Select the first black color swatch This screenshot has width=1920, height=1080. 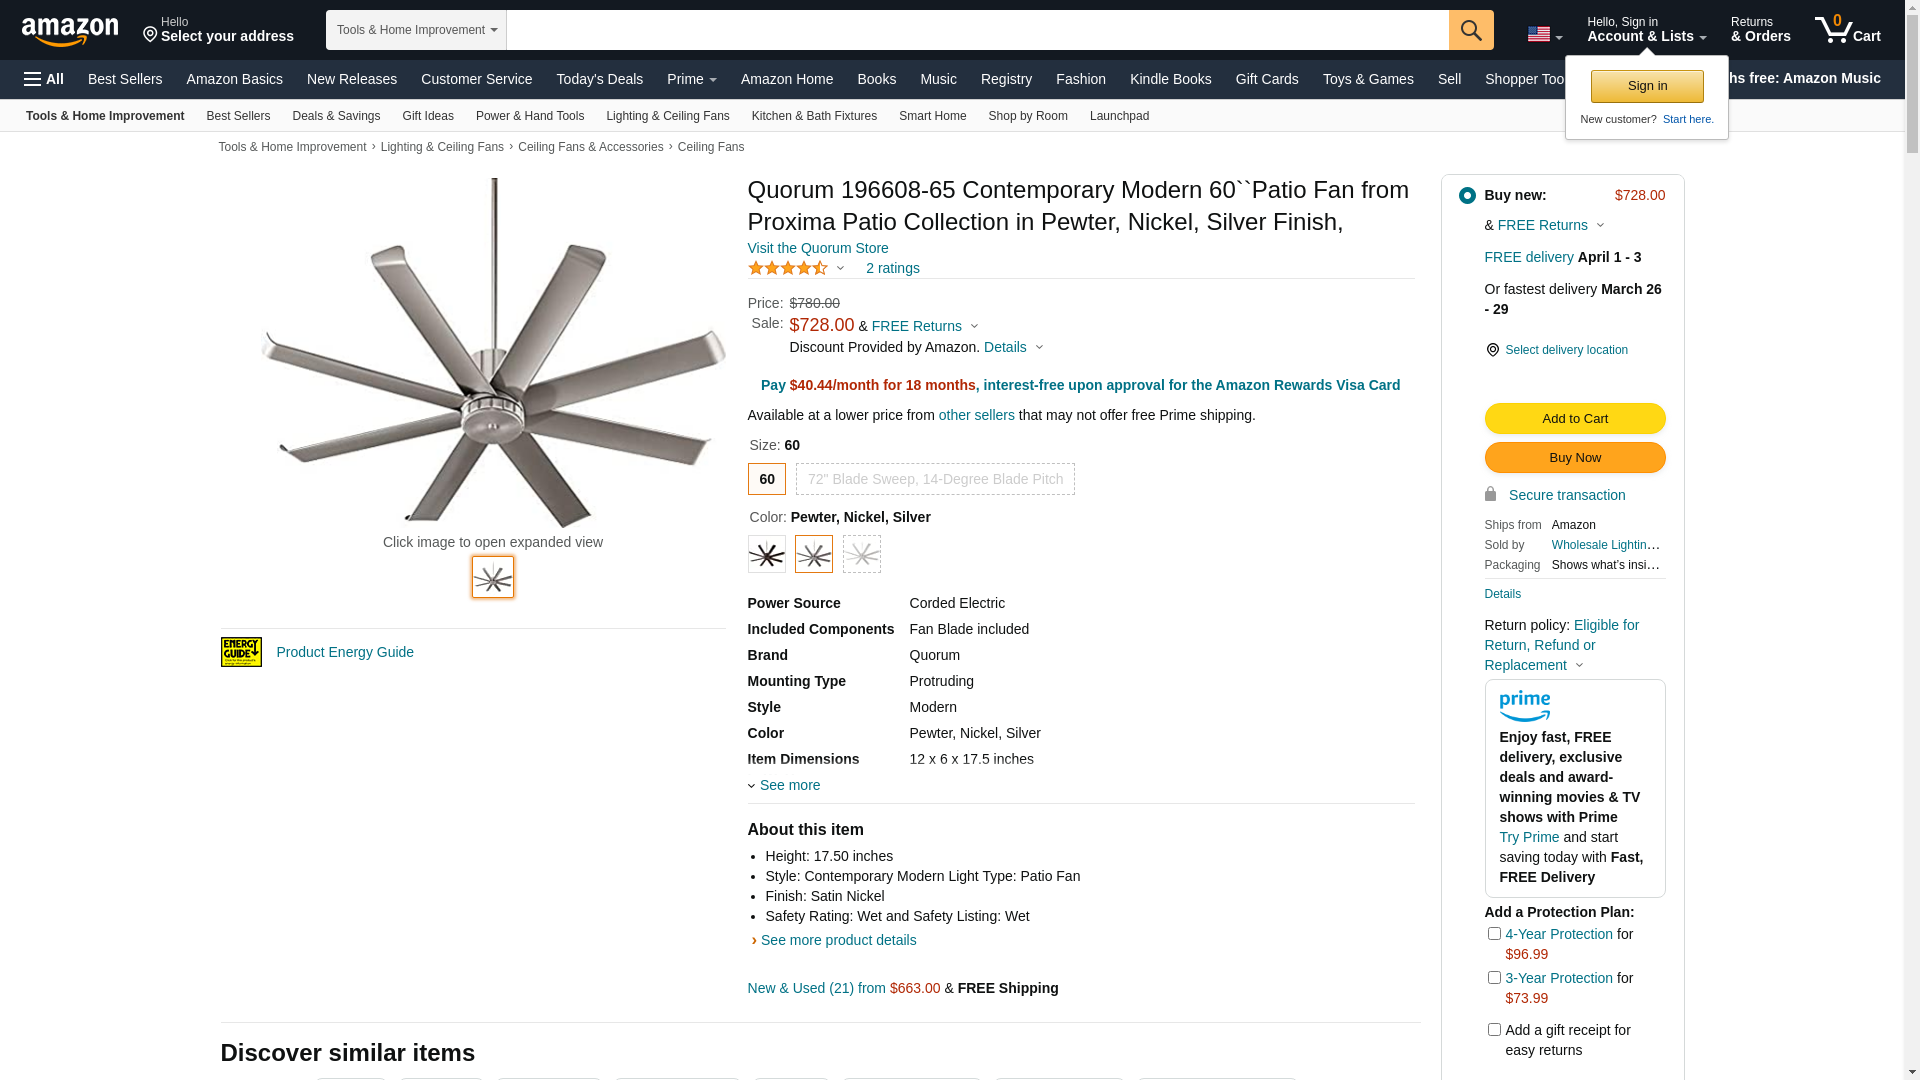click(767, 554)
